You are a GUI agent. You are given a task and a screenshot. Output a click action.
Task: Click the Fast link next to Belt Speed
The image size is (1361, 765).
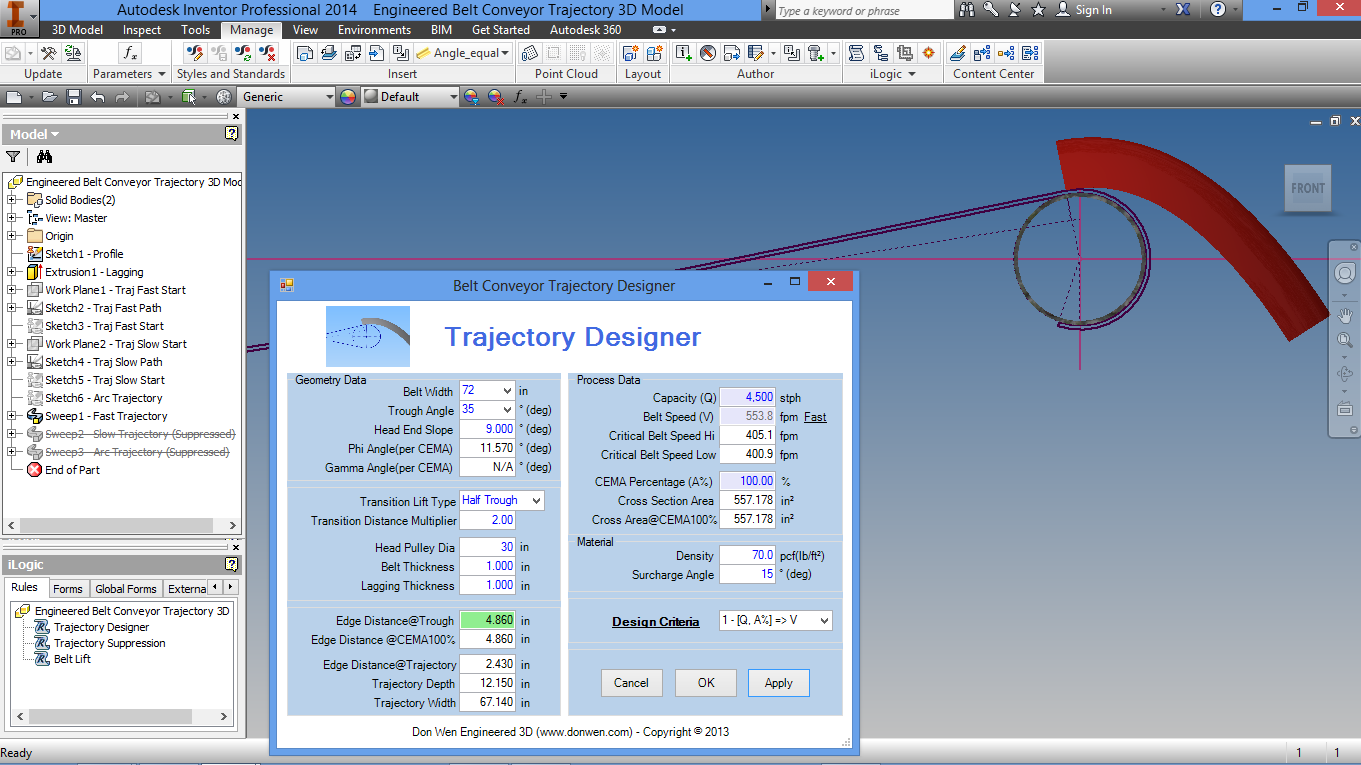815,417
